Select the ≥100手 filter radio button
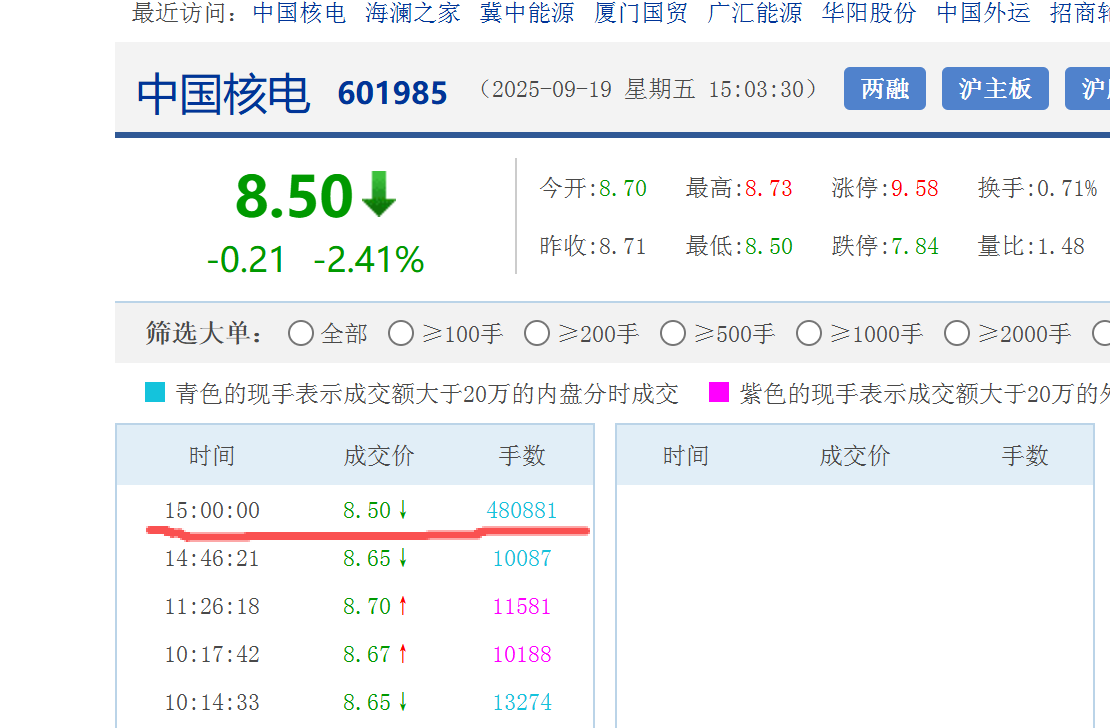The image size is (1110, 728). (x=401, y=333)
